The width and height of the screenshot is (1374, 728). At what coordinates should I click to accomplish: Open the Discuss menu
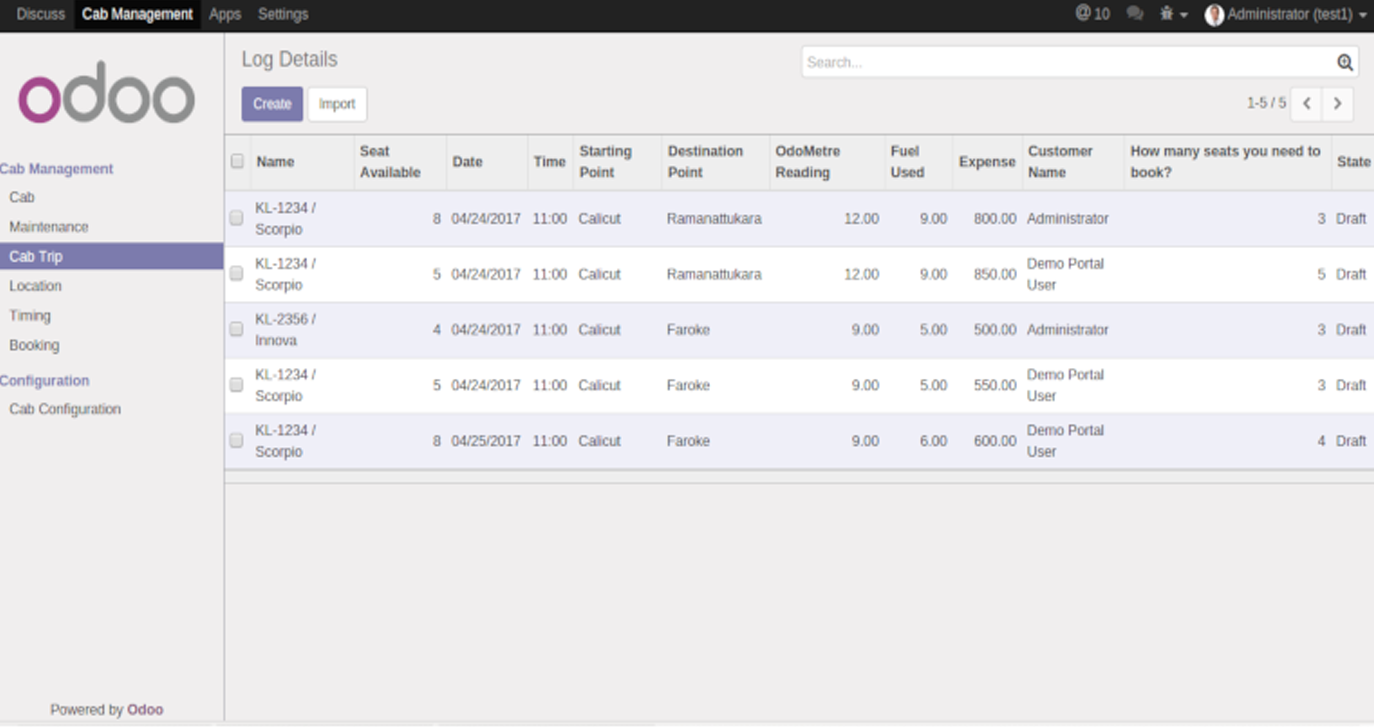click(40, 14)
